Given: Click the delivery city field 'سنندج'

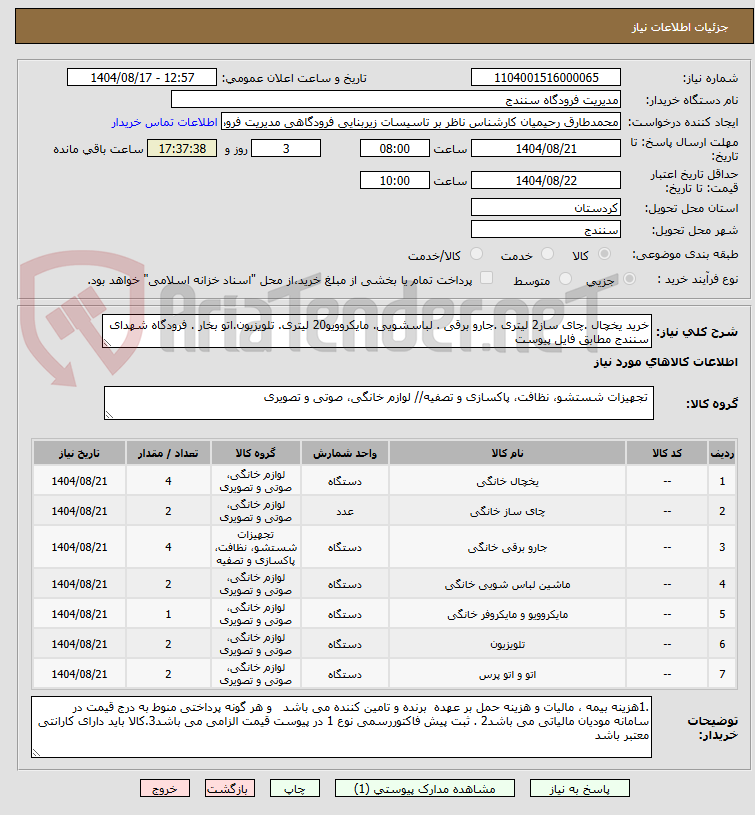Looking at the screenshot, I should [546, 229].
